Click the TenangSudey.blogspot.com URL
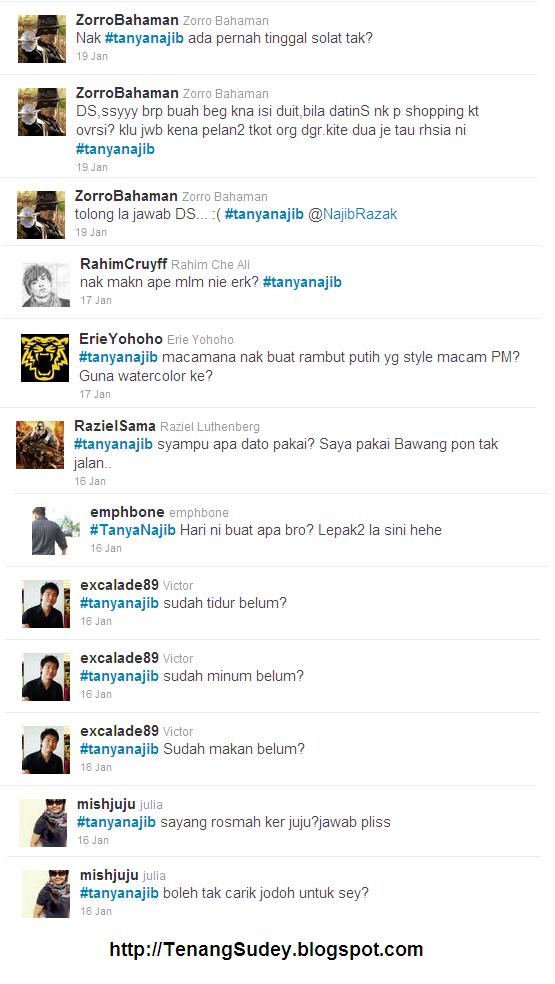The height and width of the screenshot is (984, 555). (x=266, y=949)
